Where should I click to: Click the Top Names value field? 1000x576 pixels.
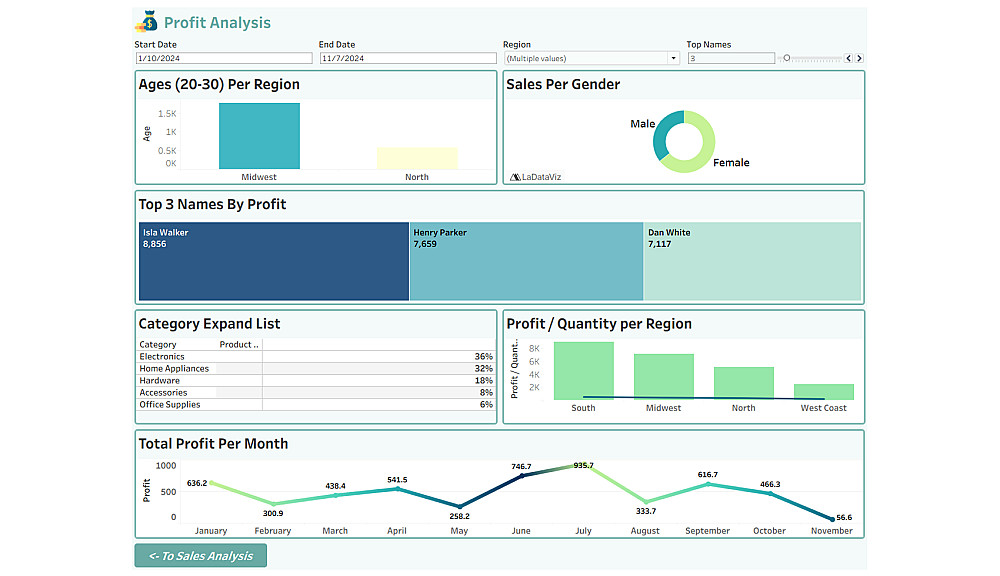tap(731, 58)
